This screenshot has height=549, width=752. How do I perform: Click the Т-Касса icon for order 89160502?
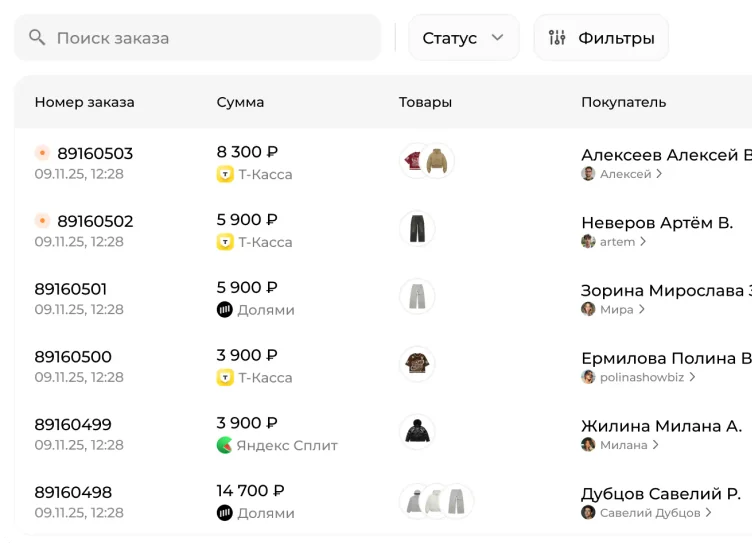(x=225, y=242)
